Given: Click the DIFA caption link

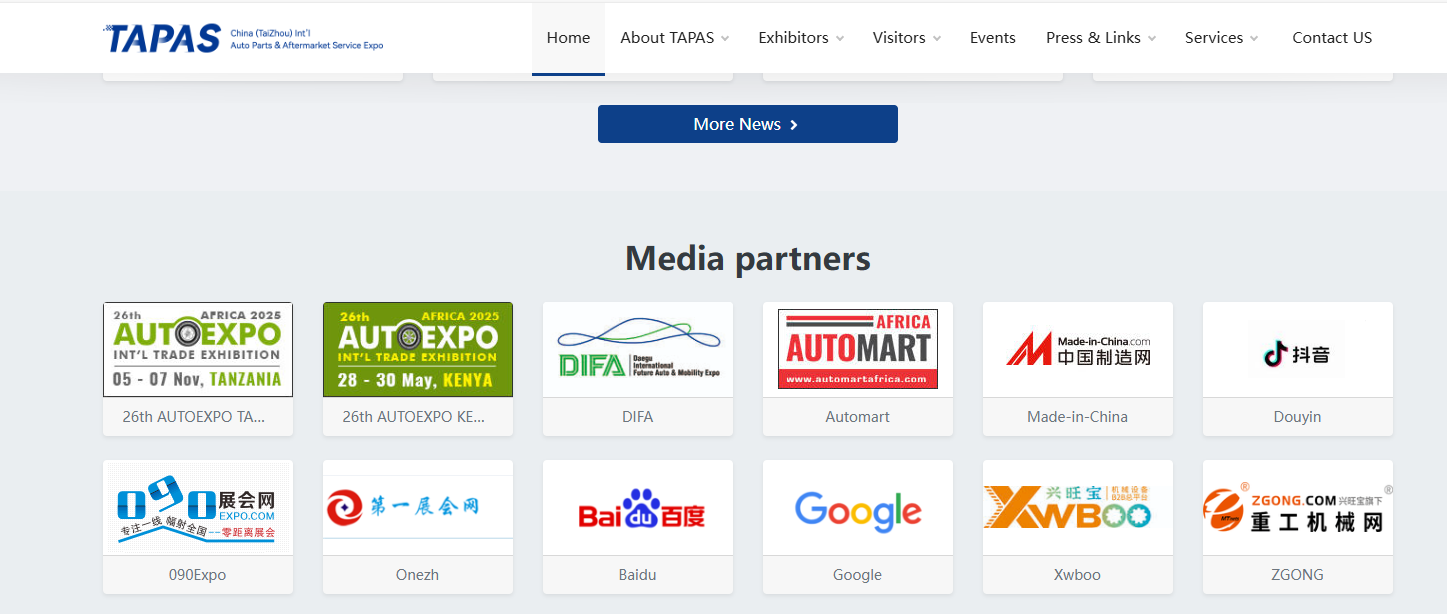Looking at the screenshot, I should (638, 417).
